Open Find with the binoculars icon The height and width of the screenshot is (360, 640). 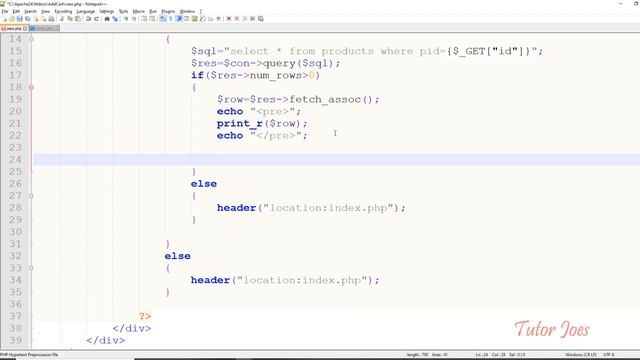(107, 19)
